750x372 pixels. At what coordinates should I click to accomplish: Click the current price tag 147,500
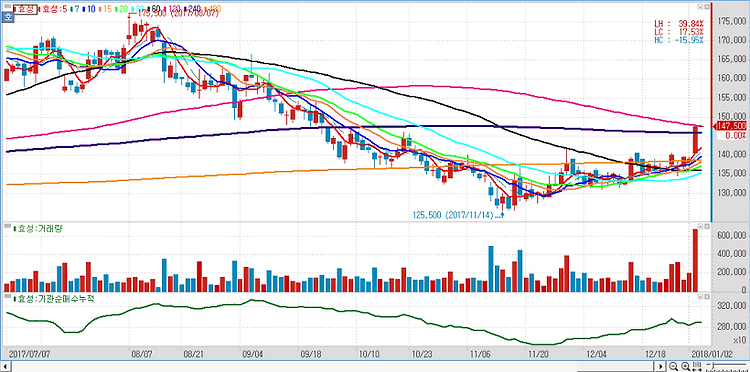tap(732, 126)
